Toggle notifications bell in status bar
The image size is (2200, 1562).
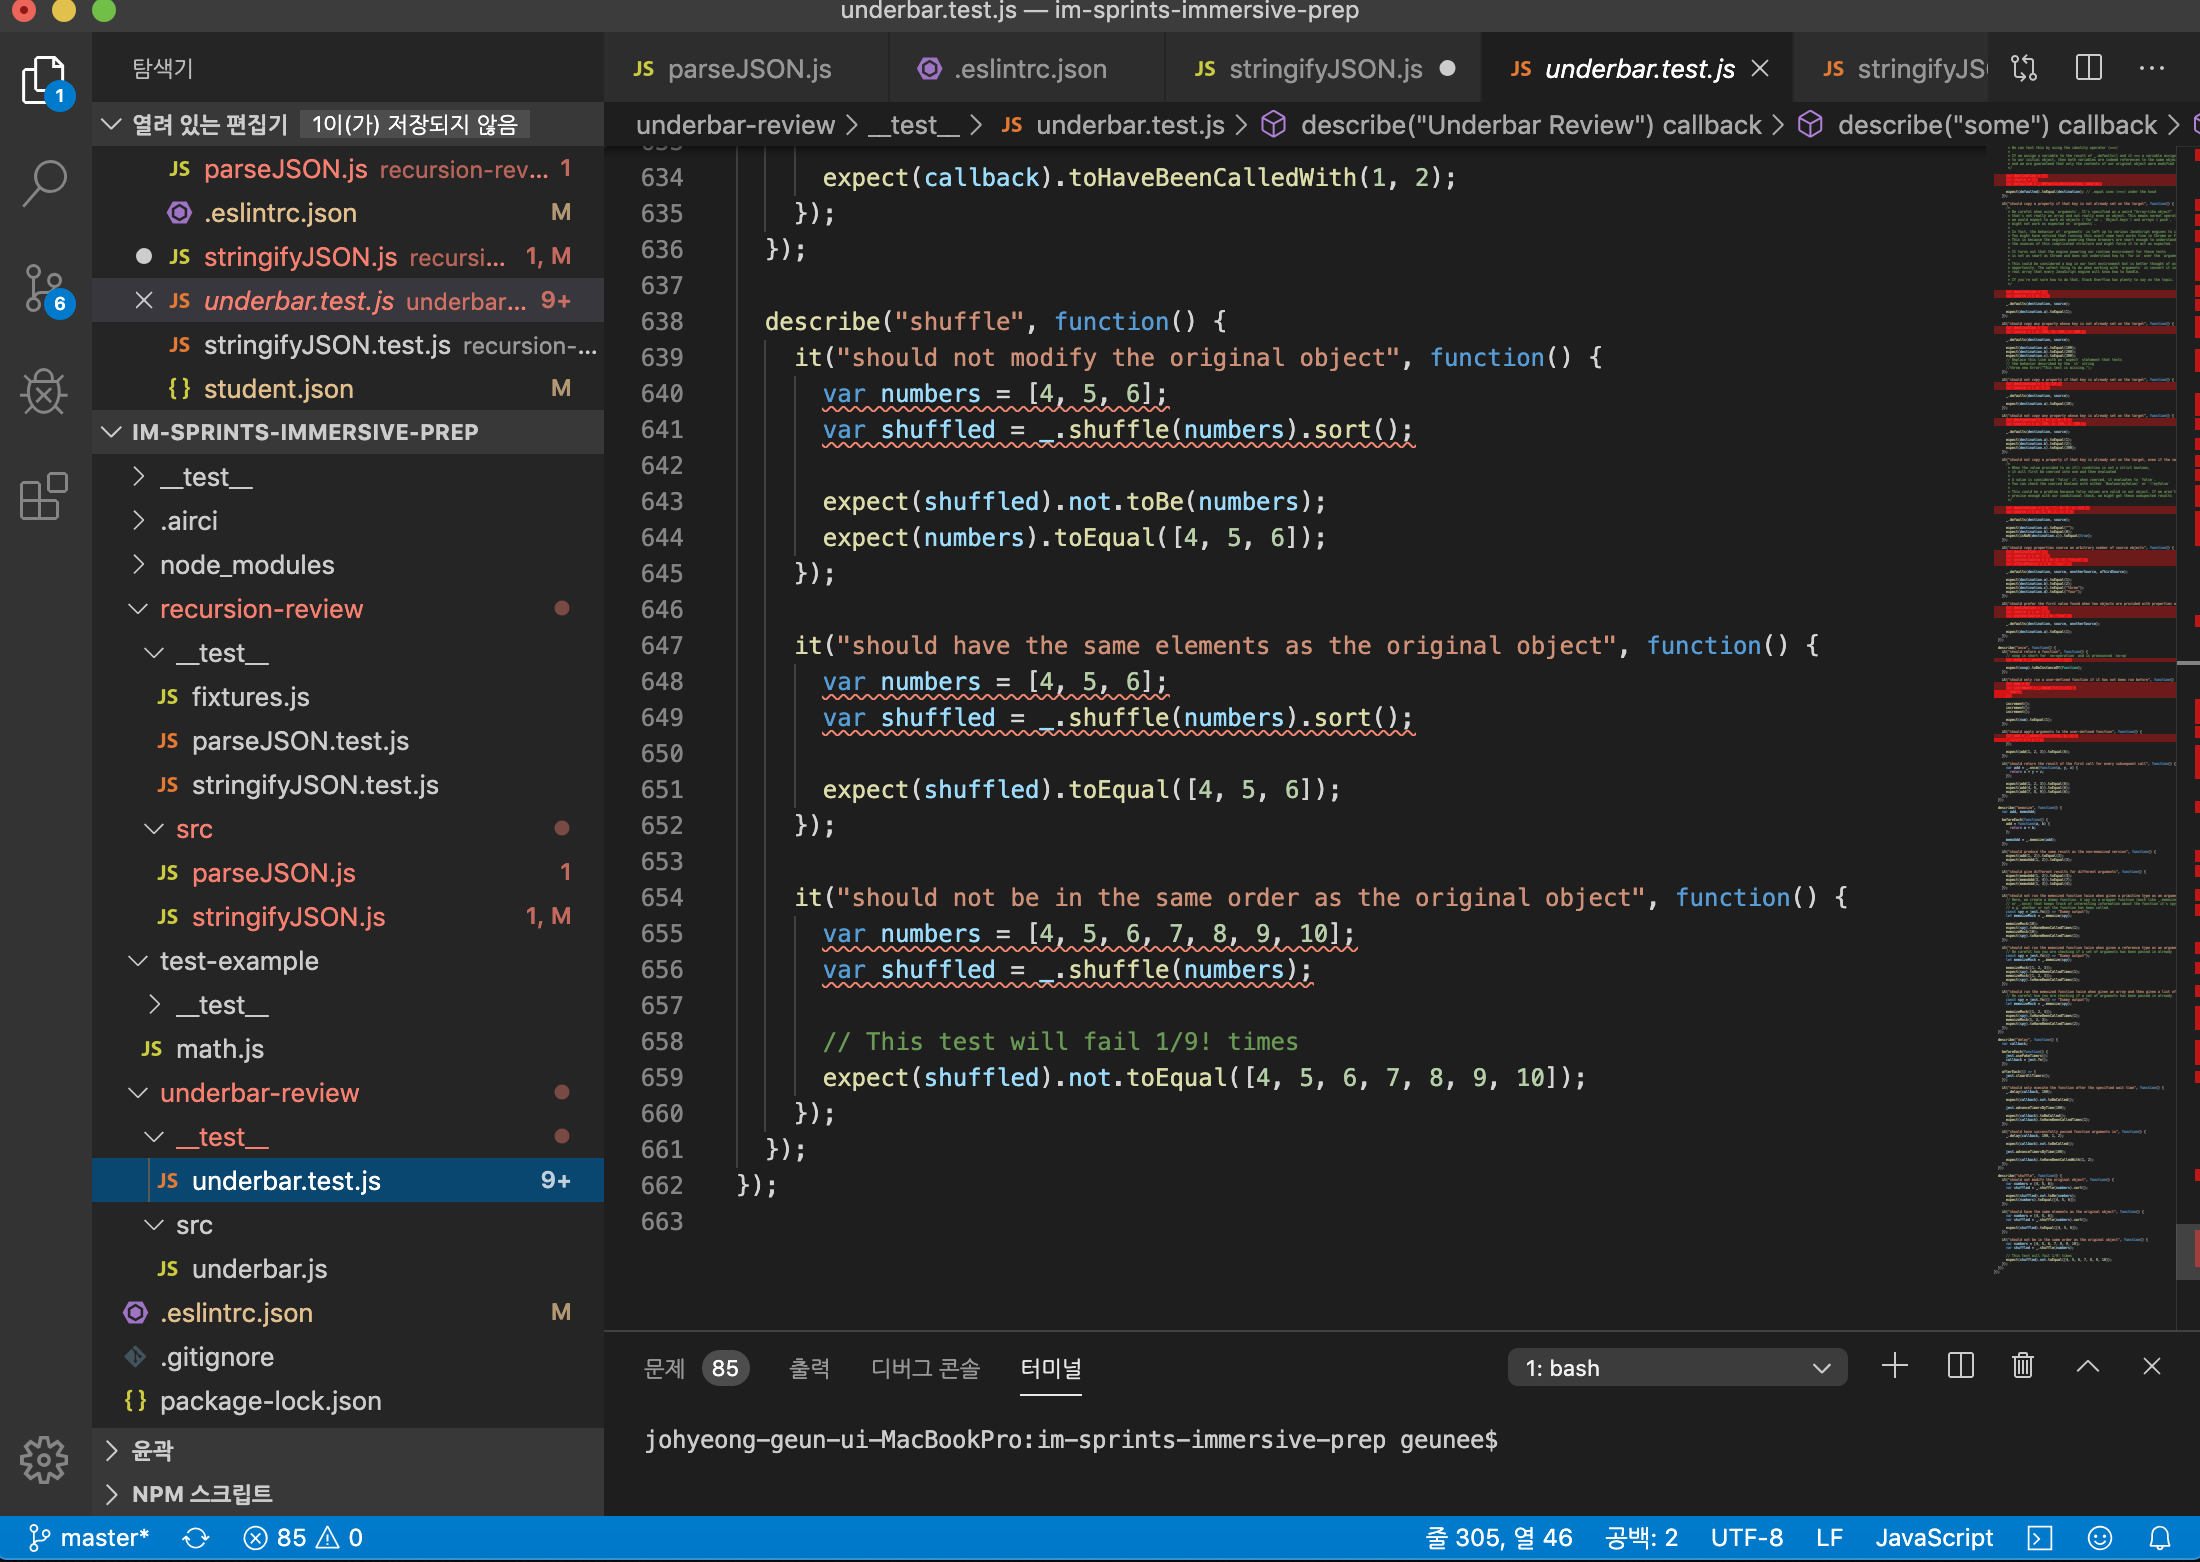pos(2160,1538)
